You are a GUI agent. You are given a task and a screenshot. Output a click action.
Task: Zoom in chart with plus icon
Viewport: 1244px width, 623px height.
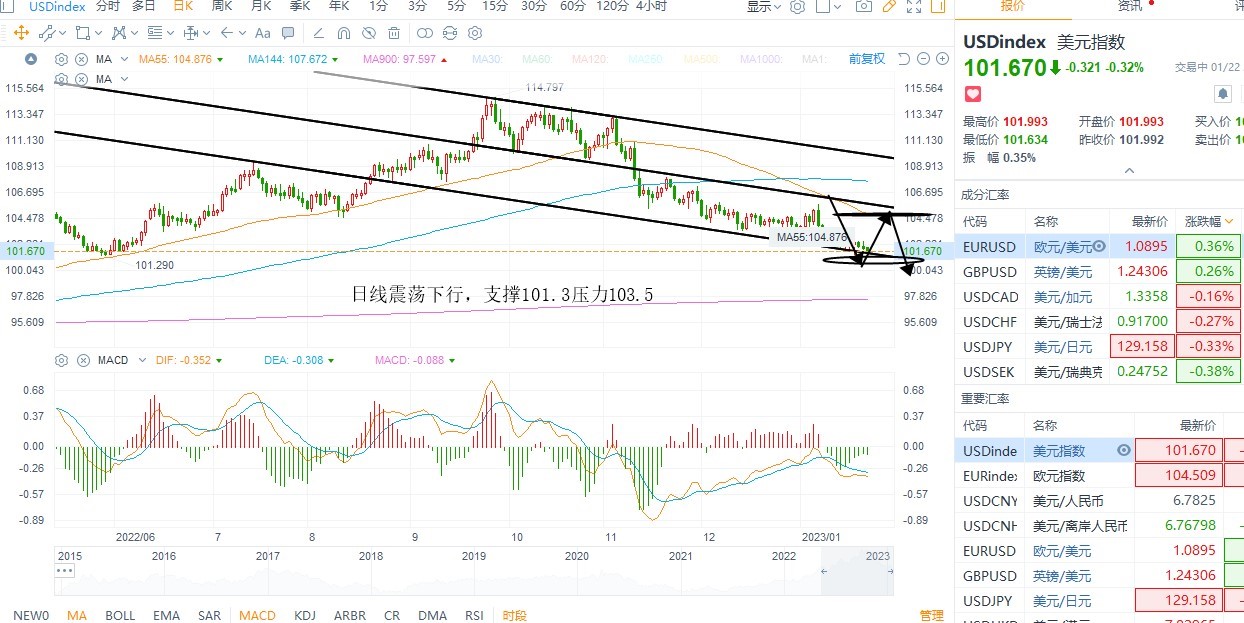941,59
